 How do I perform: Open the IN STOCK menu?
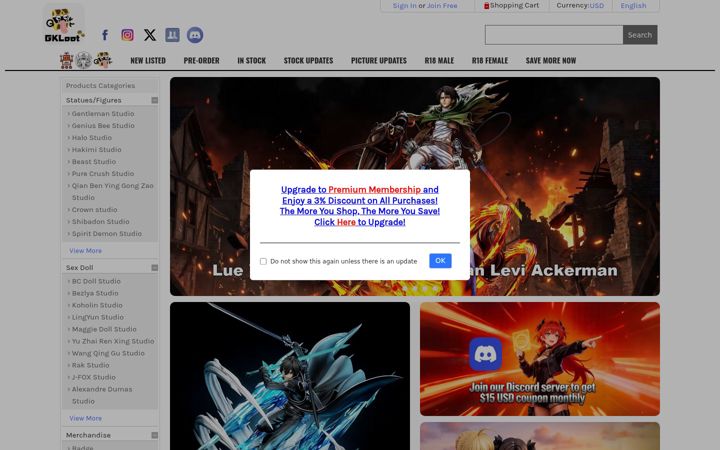[x=252, y=60]
